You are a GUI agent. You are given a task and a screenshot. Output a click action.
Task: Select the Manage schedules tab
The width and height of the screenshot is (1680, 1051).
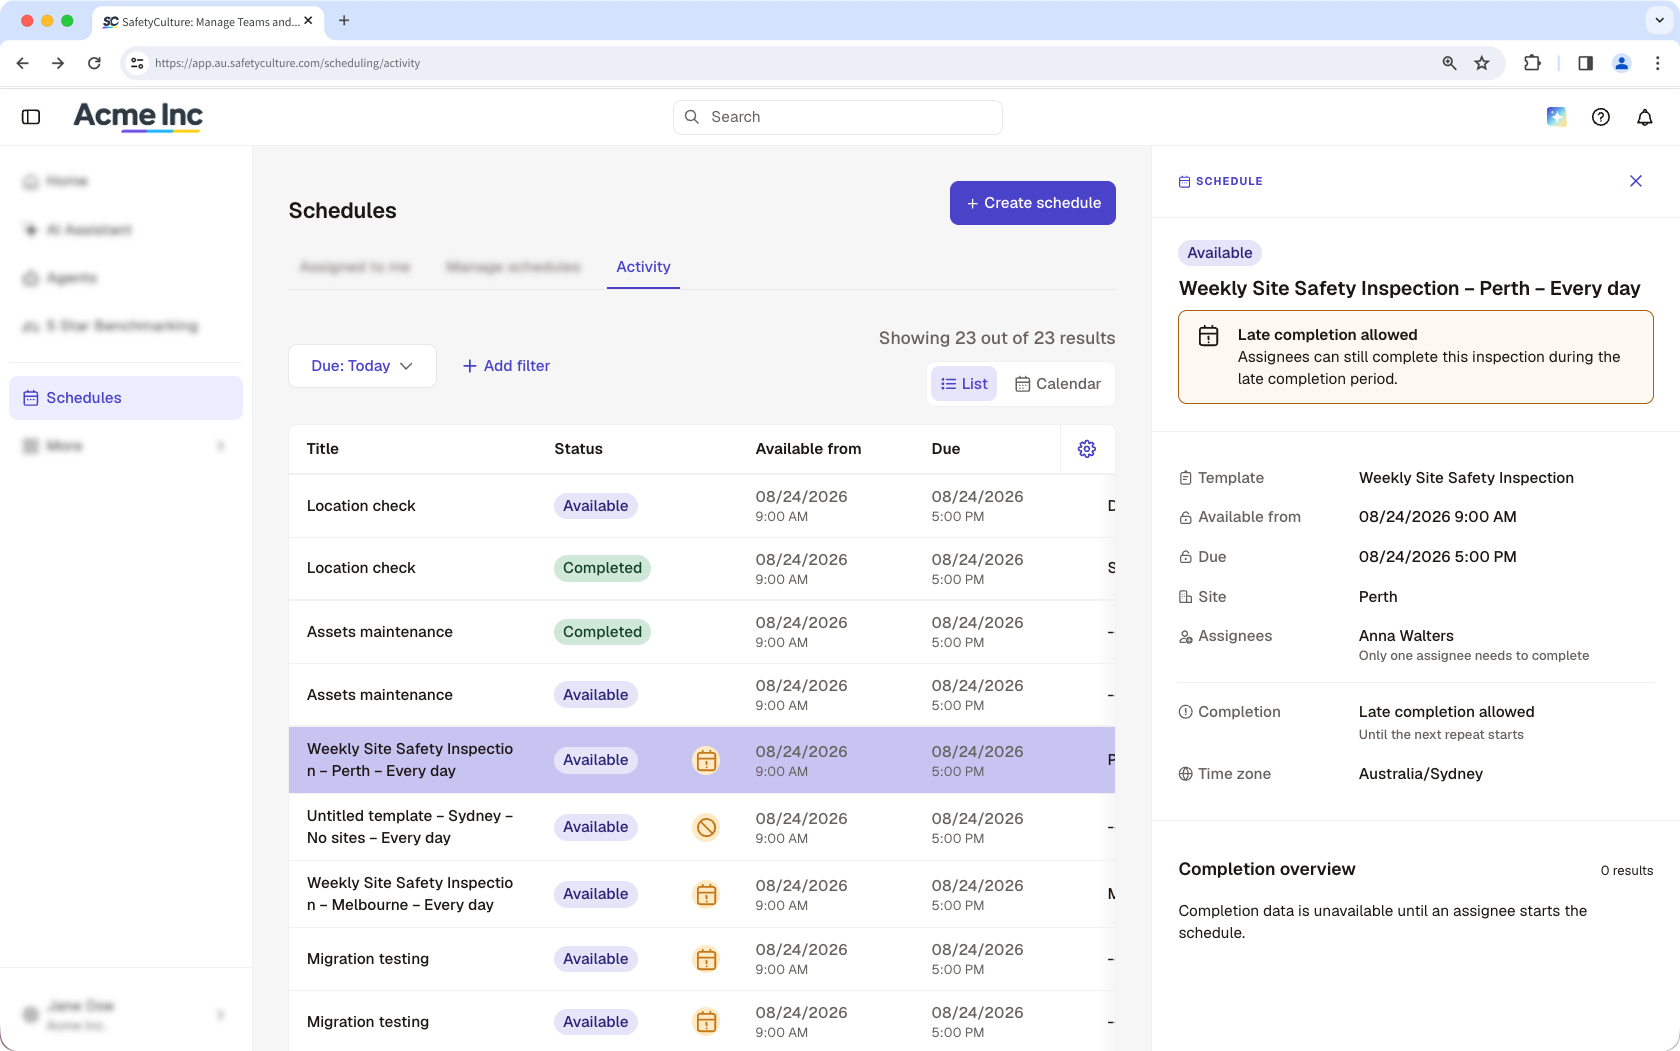tap(513, 267)
